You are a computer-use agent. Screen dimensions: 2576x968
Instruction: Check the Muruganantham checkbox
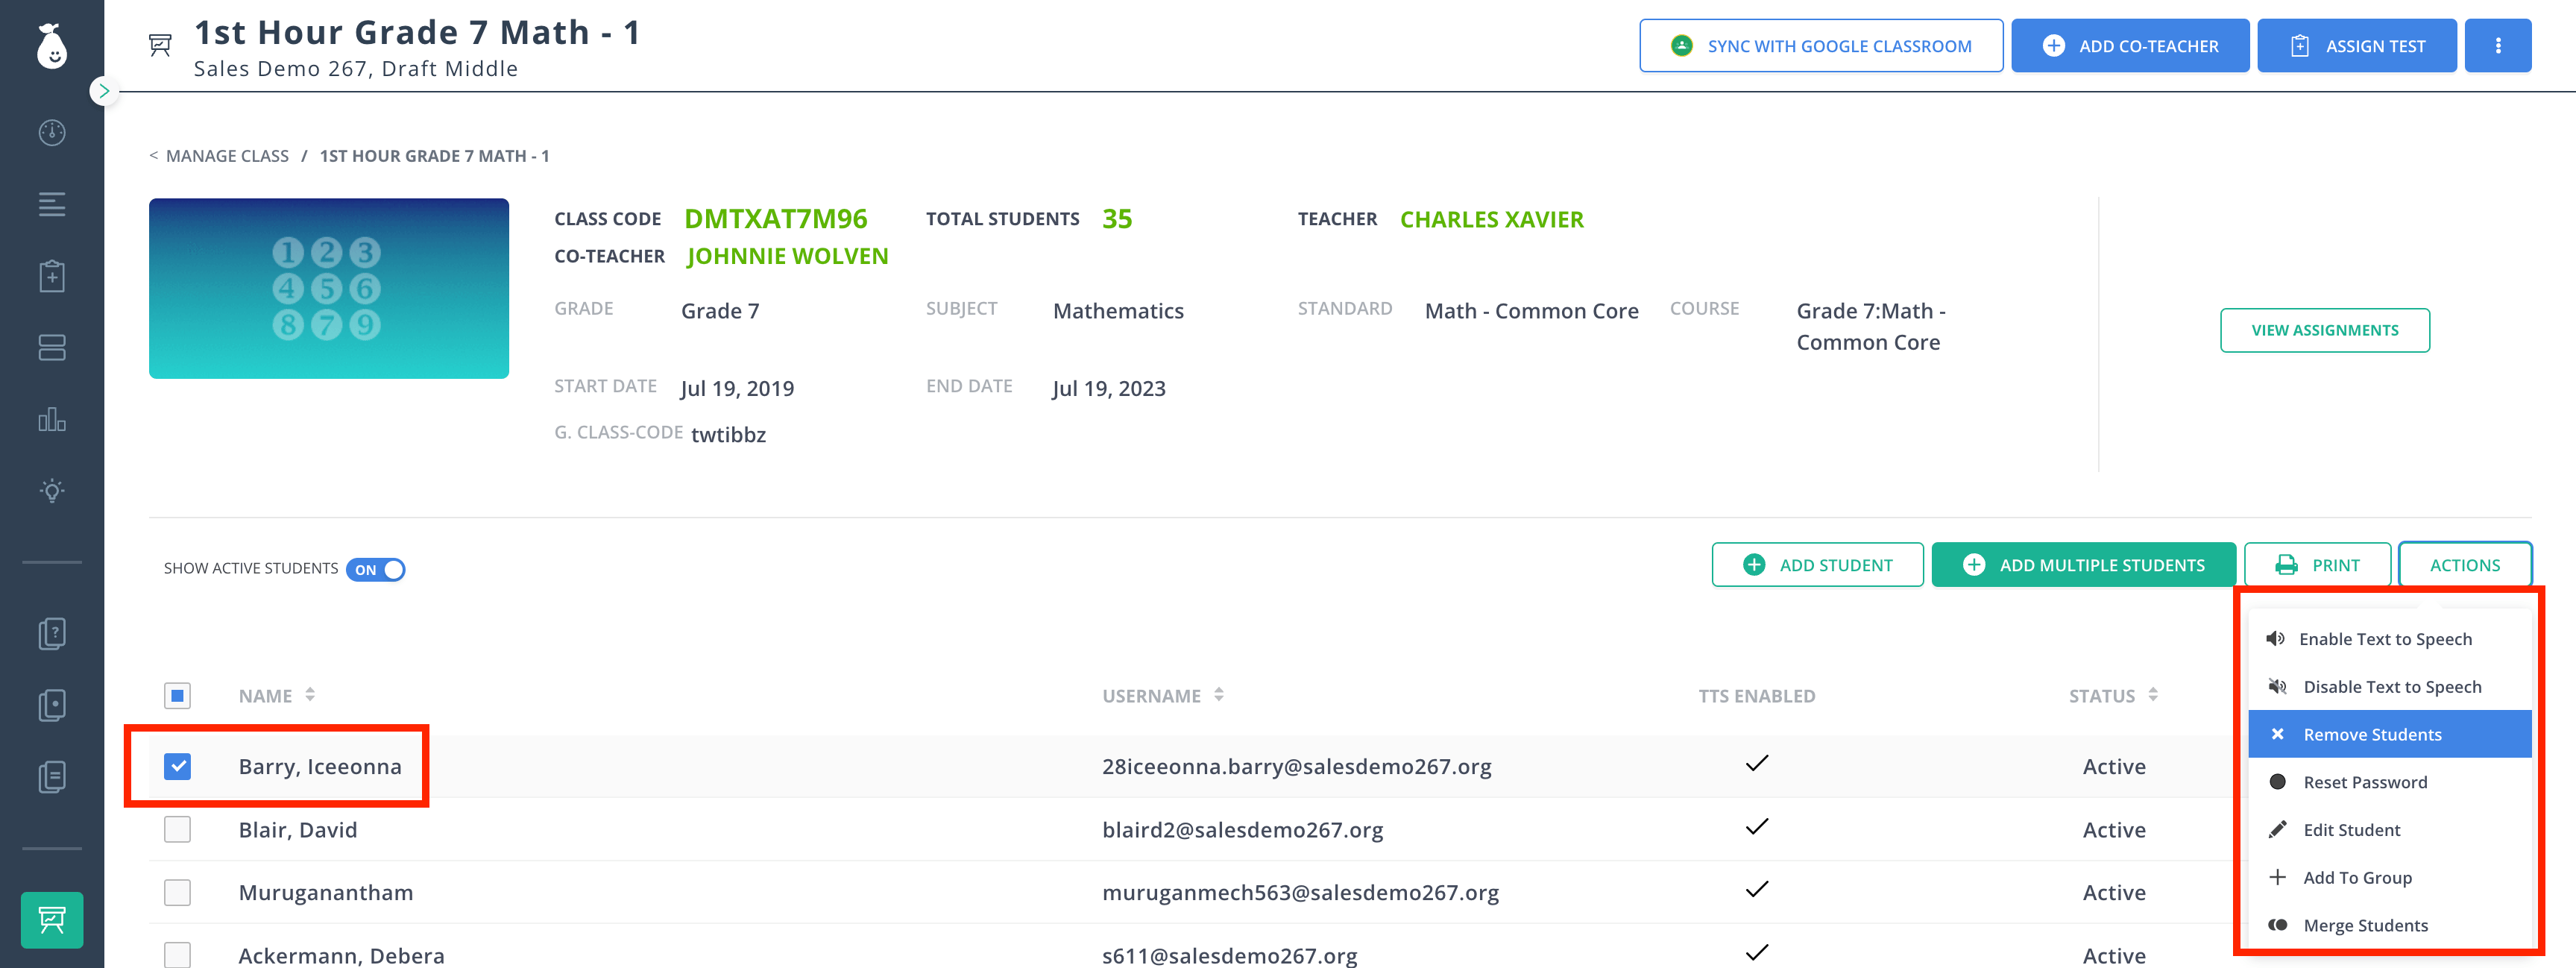click(177, 892)
